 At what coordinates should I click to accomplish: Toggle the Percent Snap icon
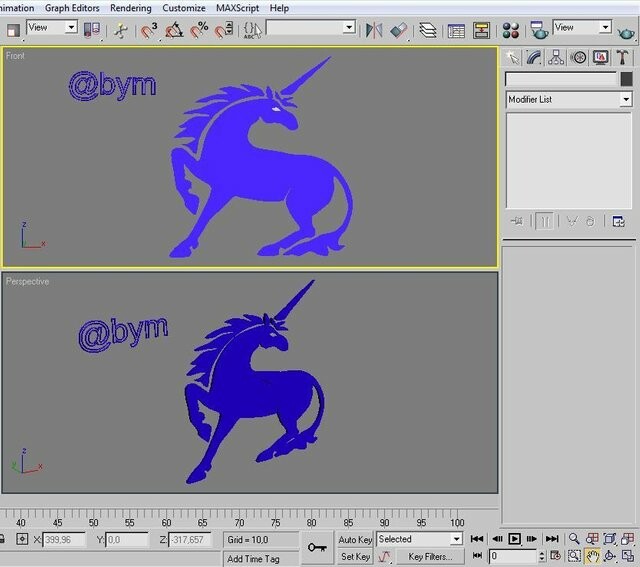[199, 30]
